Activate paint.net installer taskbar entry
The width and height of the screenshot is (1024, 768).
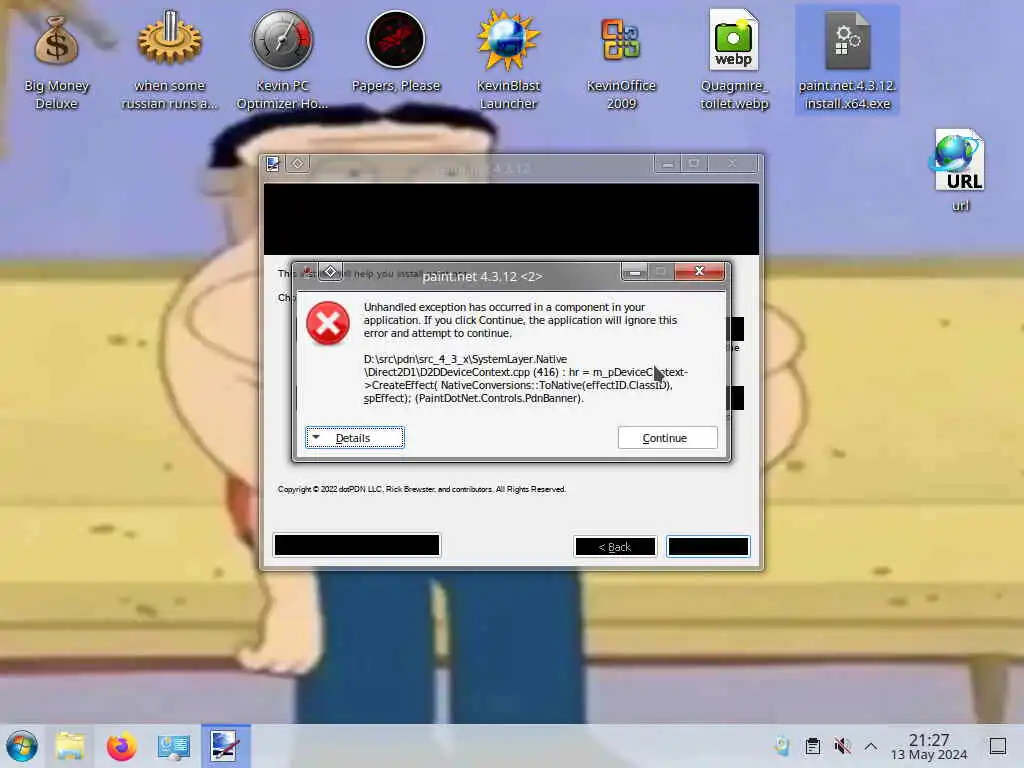[x=225, y=746]
